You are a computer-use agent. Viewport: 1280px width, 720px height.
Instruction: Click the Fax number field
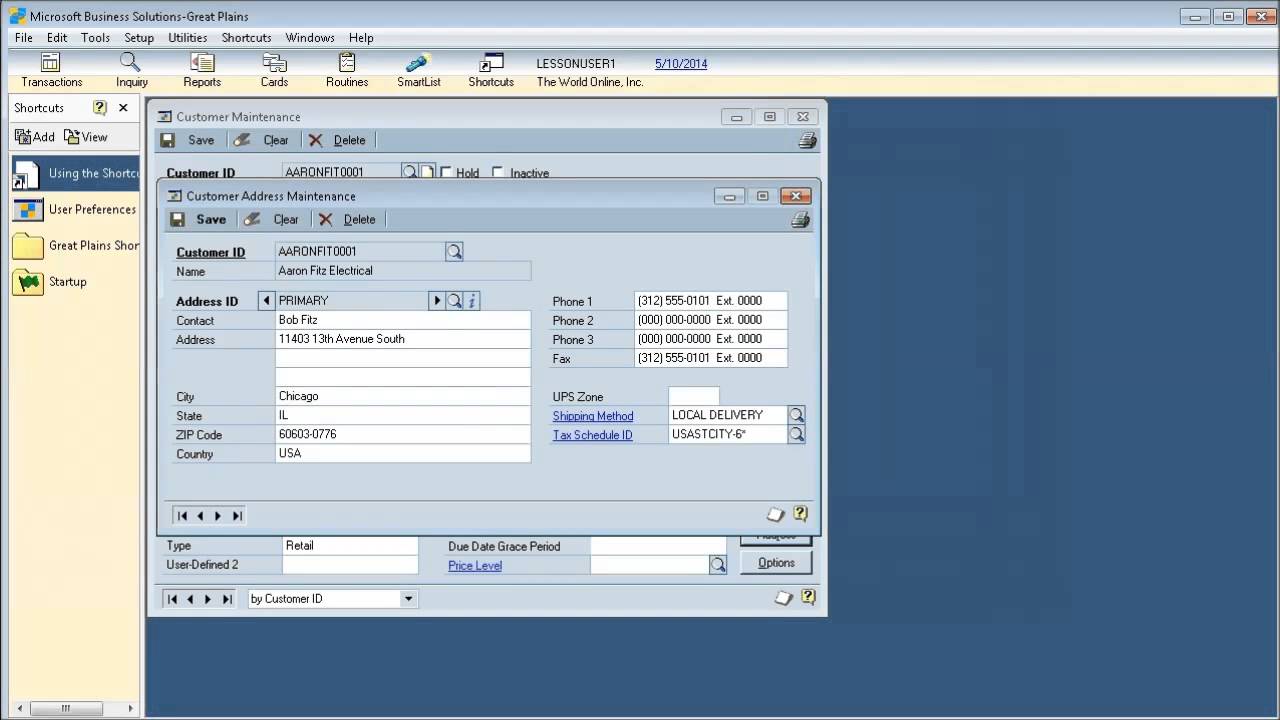[711, 358]
